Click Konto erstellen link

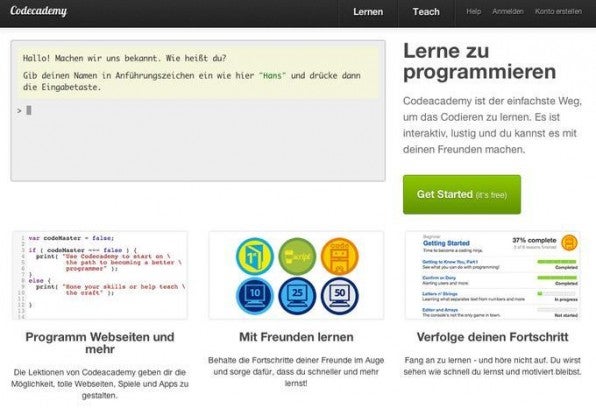558,11
